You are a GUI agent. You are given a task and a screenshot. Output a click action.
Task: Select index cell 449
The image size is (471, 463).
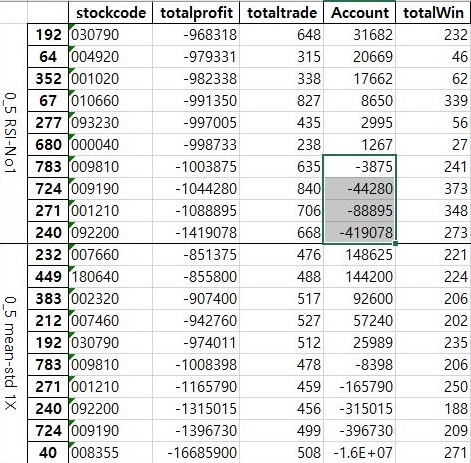pos(48,277)
